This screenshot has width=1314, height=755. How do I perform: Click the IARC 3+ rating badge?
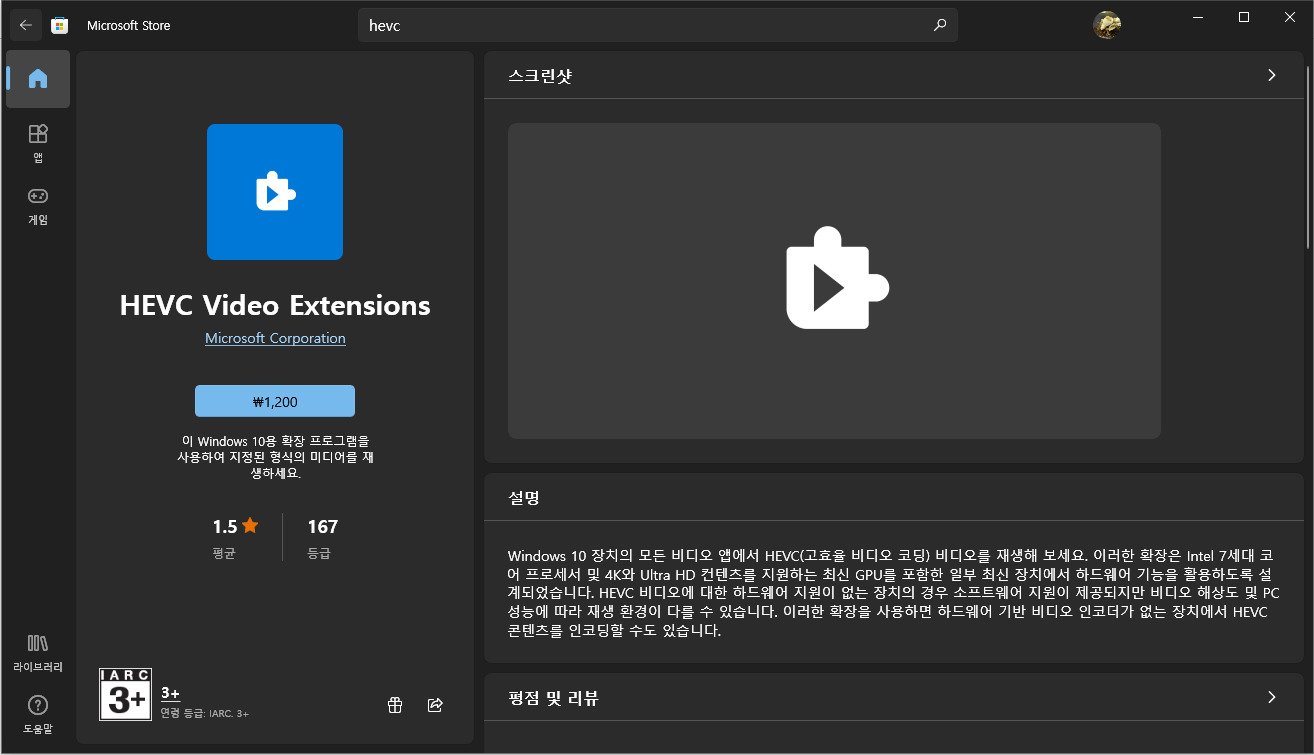(x=125, y=695)
